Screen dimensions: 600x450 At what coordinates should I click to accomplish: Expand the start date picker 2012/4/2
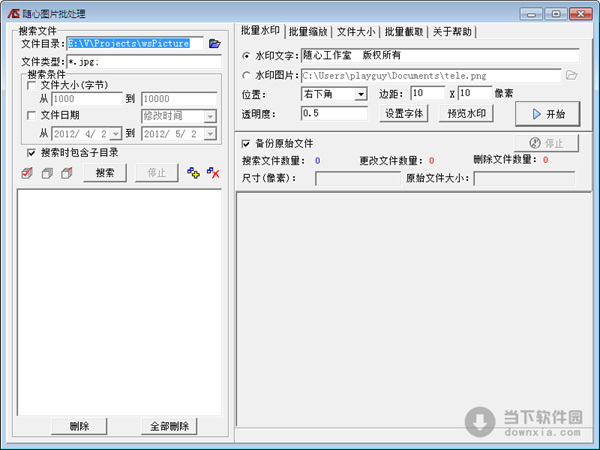[116, 133]
